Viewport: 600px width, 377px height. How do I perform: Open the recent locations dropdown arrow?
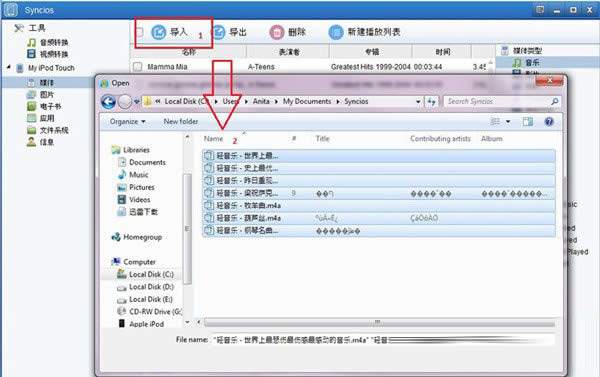point(137,102)
